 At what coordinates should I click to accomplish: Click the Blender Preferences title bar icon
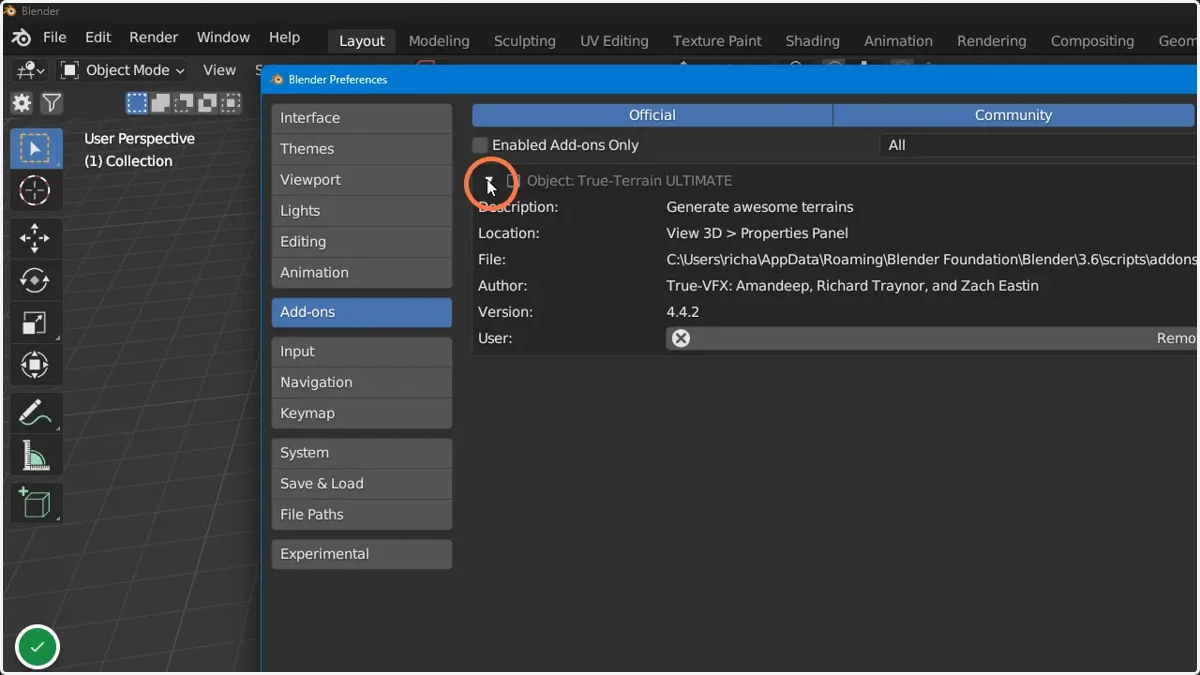[277, 79]
